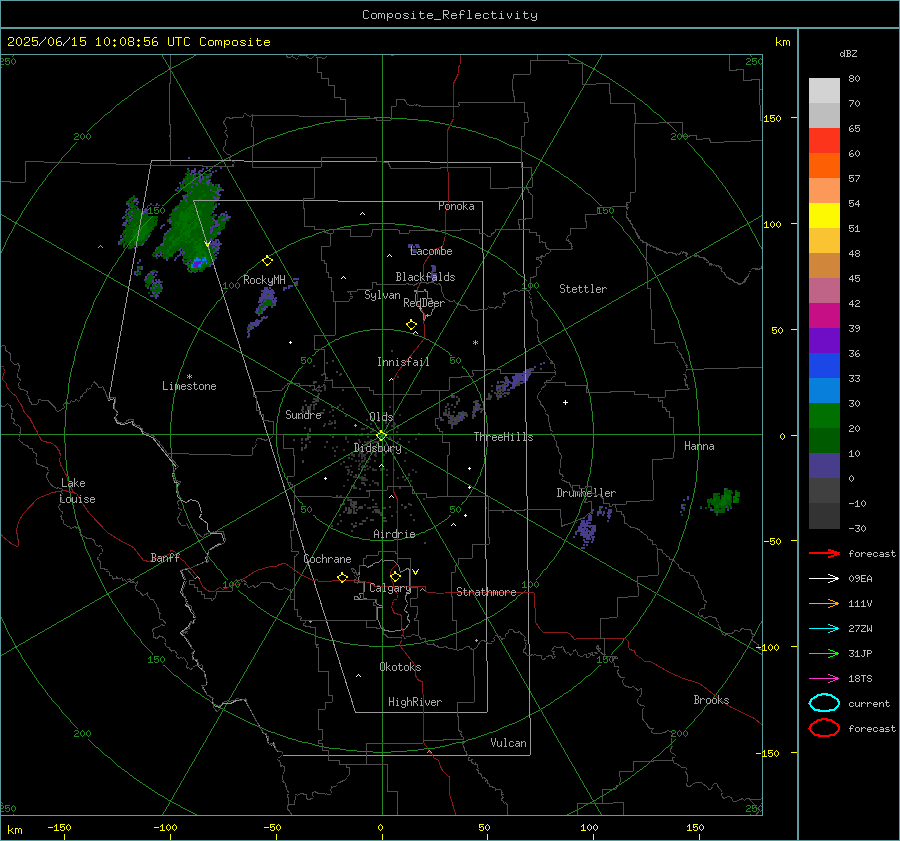Select the orange 57-60 dBZ swatch
Screen dimensions: 900x841
point(824,166)
